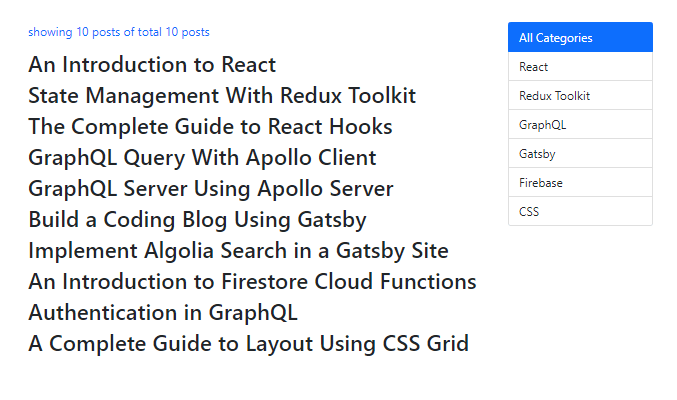Select the All Categories filter

(580, 38)
